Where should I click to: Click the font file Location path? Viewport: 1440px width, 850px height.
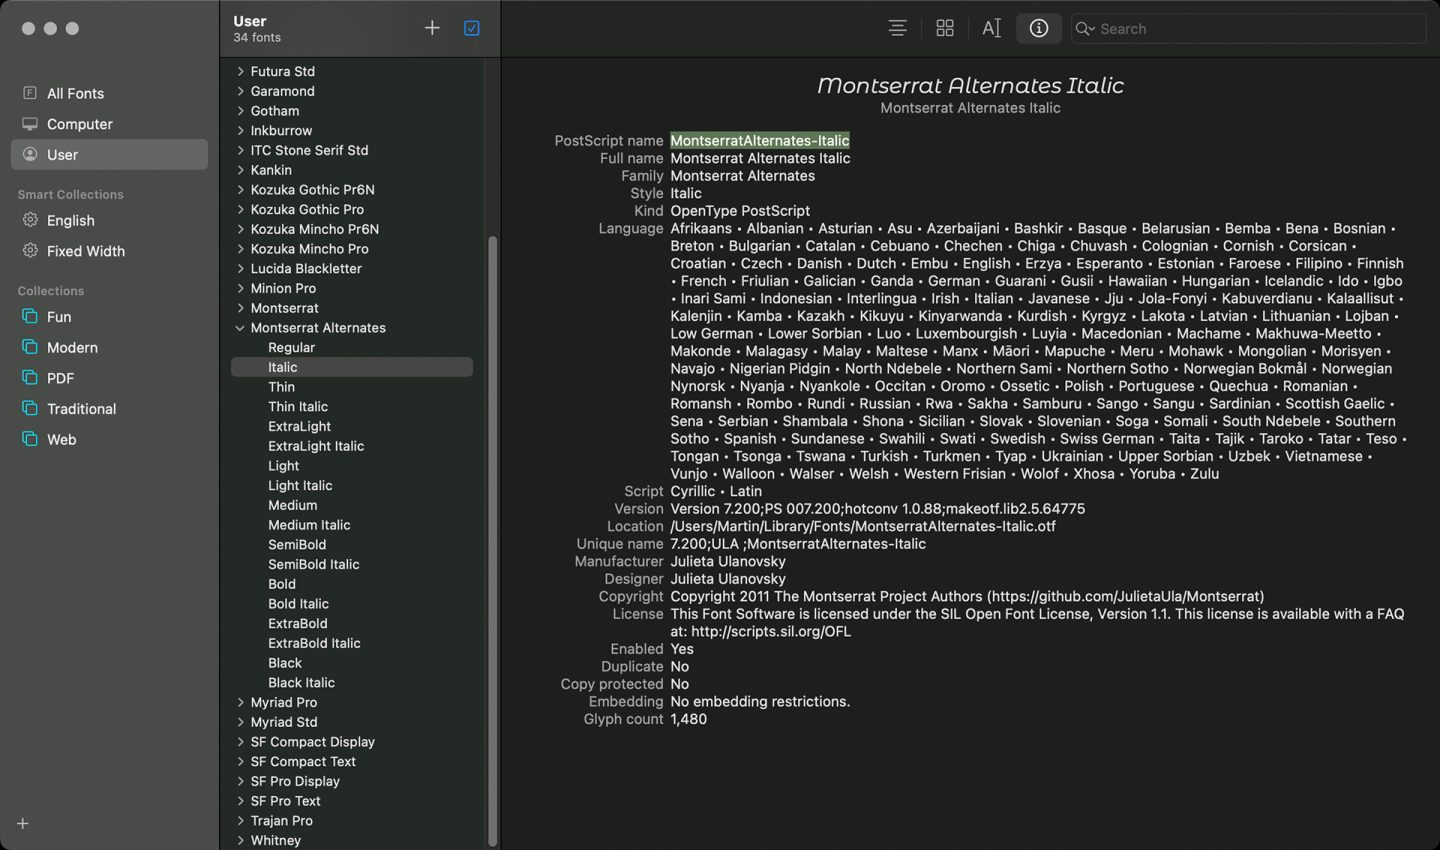(x=863, y=526)
